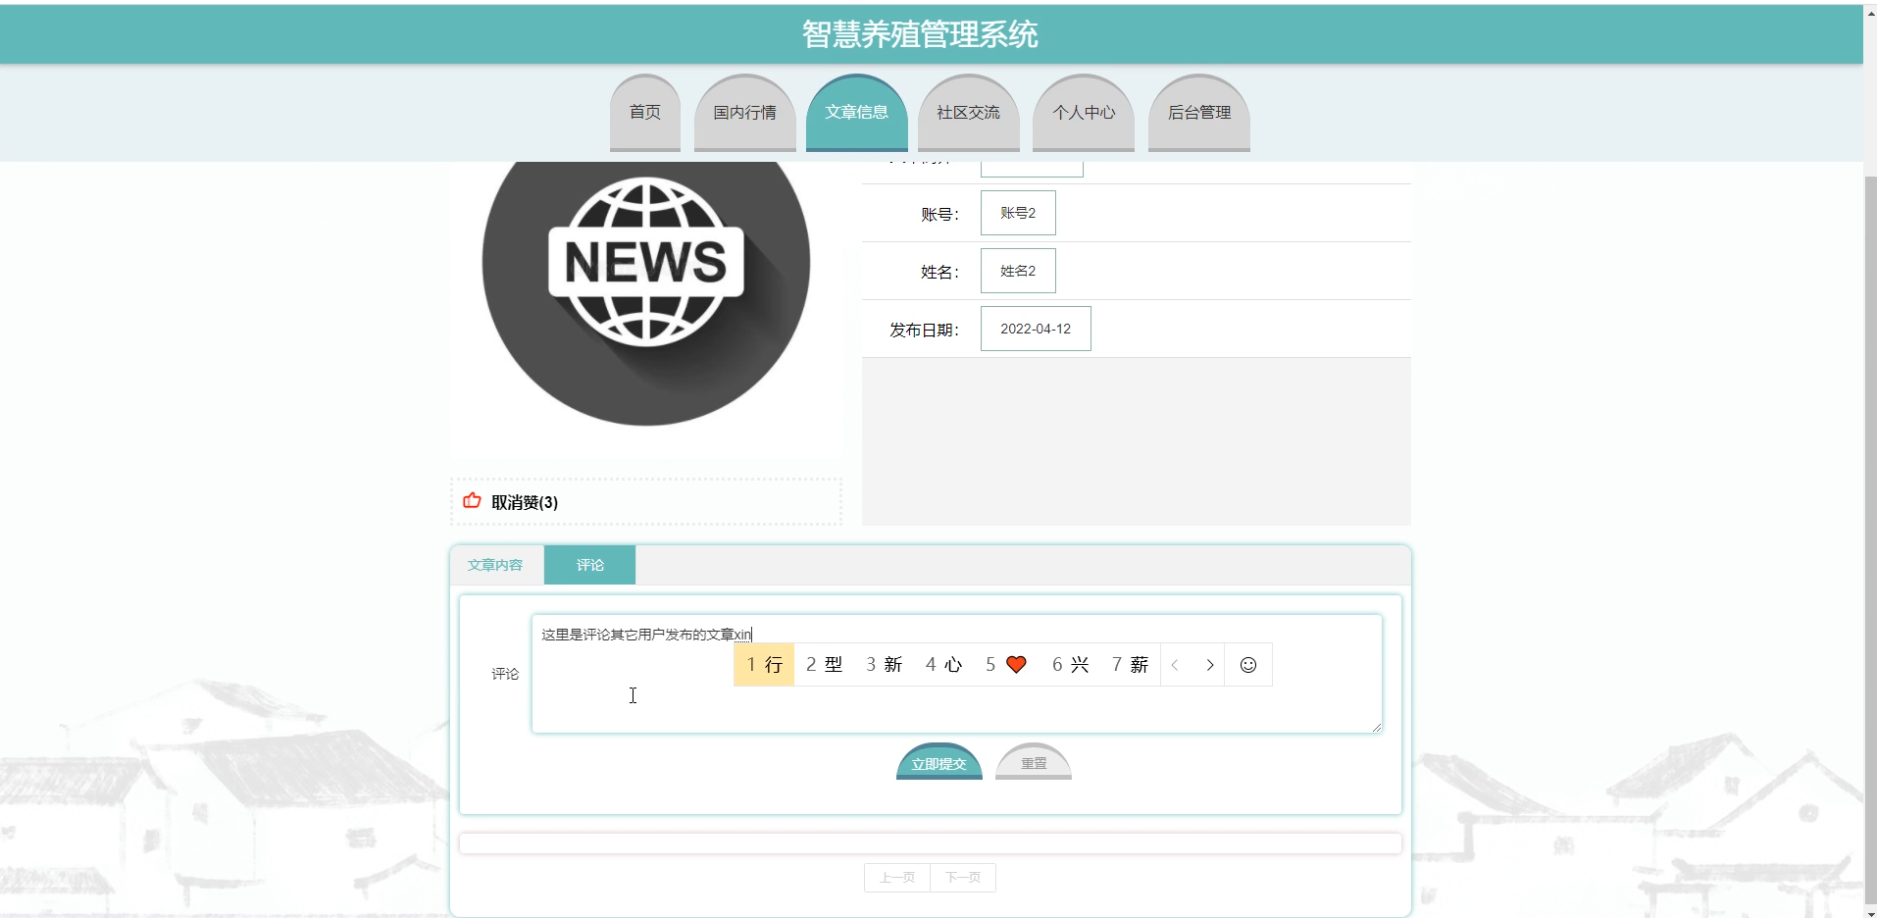1877x918 pixels.
Task: Open the 个人中心 tab
Action: [x=1084, y=112]
